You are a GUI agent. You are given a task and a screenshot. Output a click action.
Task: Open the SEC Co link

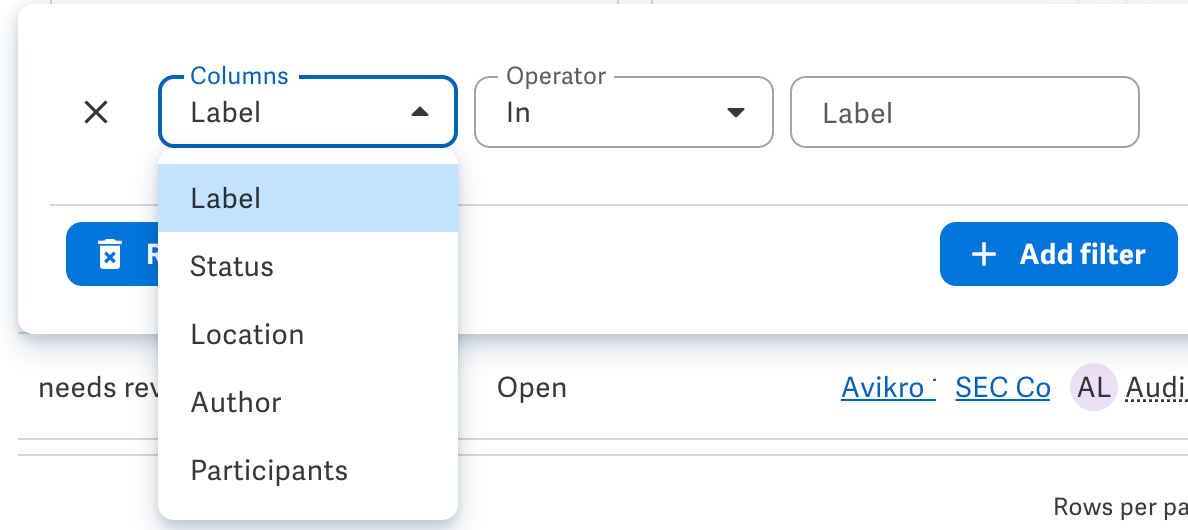(1002, 388)
